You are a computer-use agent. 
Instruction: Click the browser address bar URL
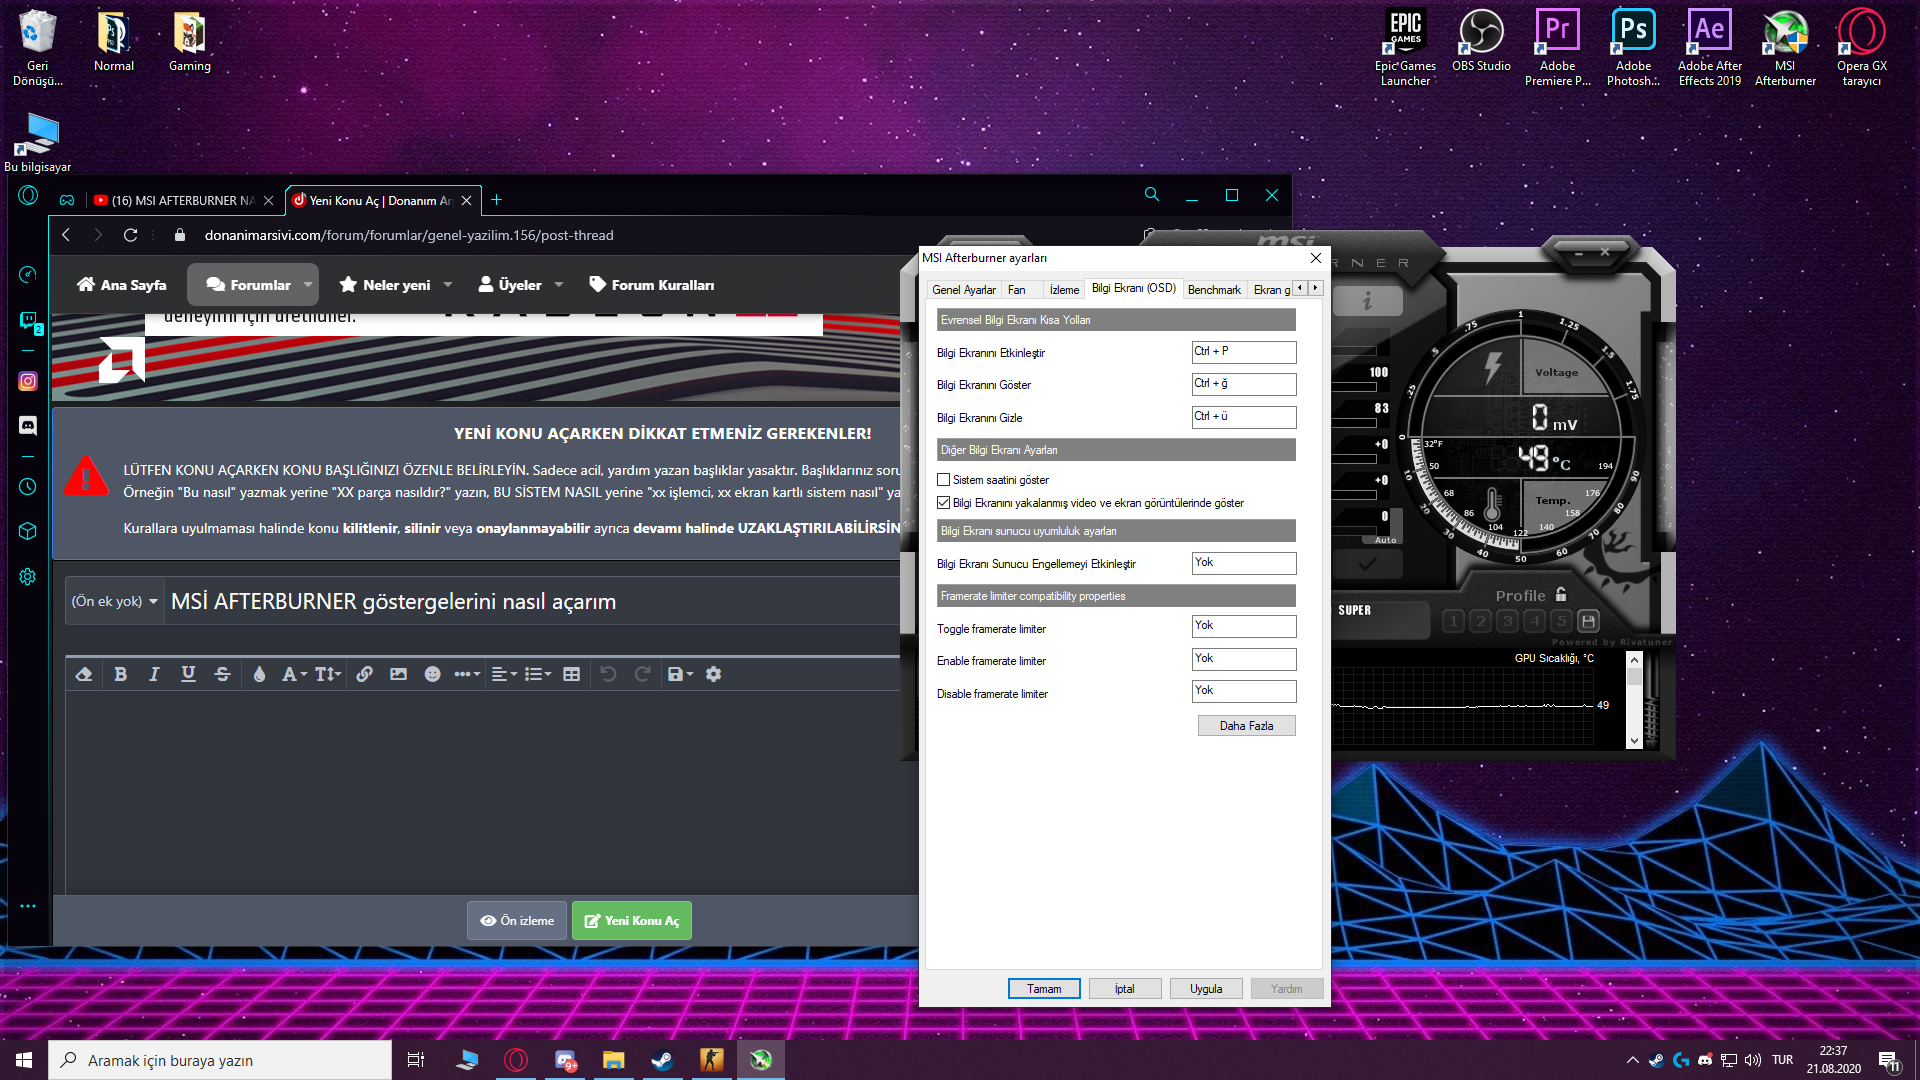(x=409, y=235)
